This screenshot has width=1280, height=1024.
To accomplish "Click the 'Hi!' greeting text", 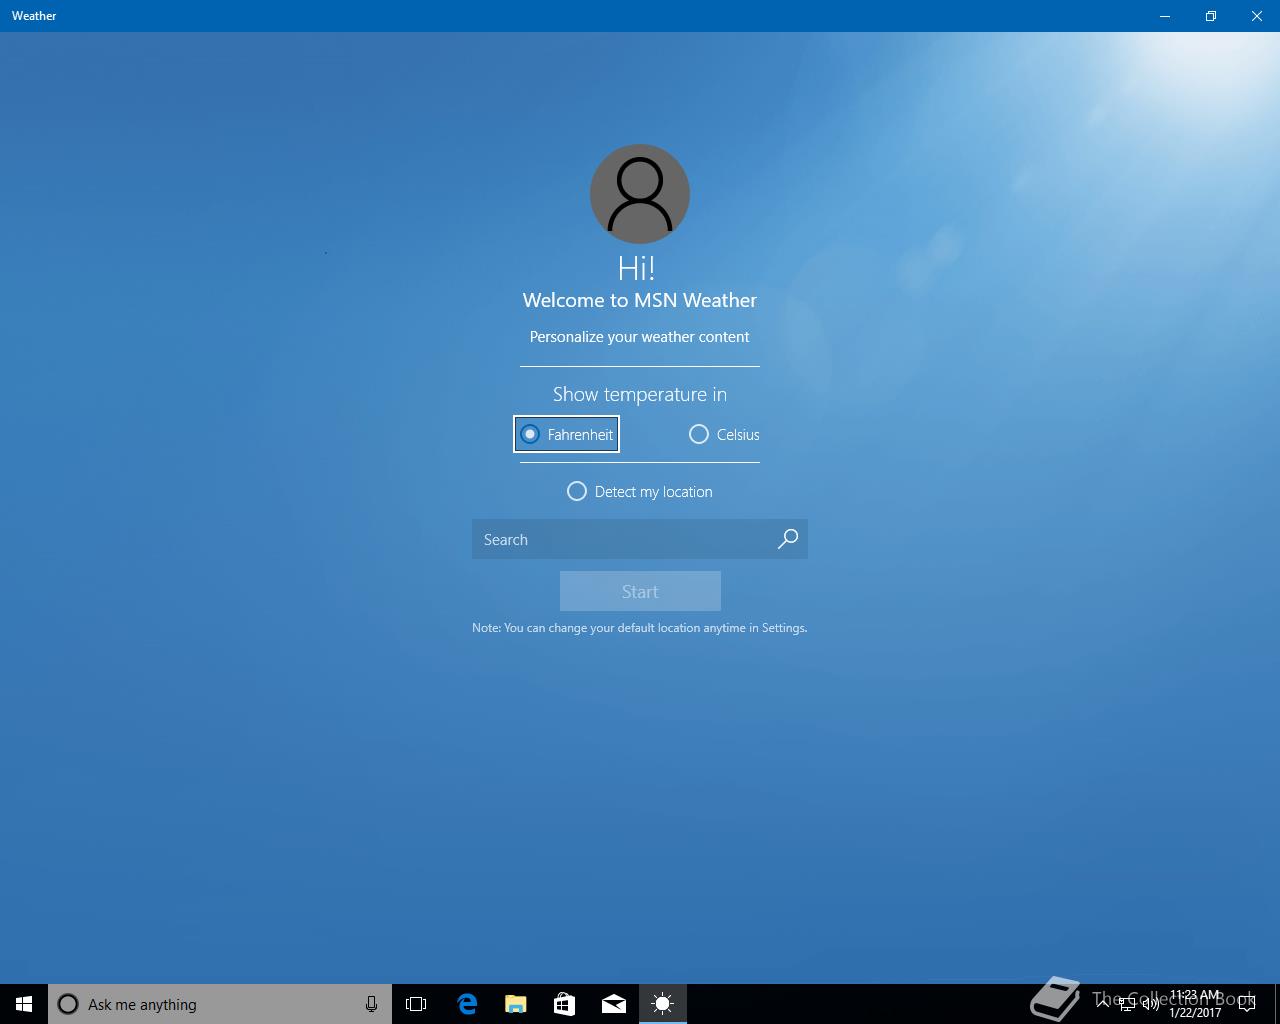I will [637, 267].
